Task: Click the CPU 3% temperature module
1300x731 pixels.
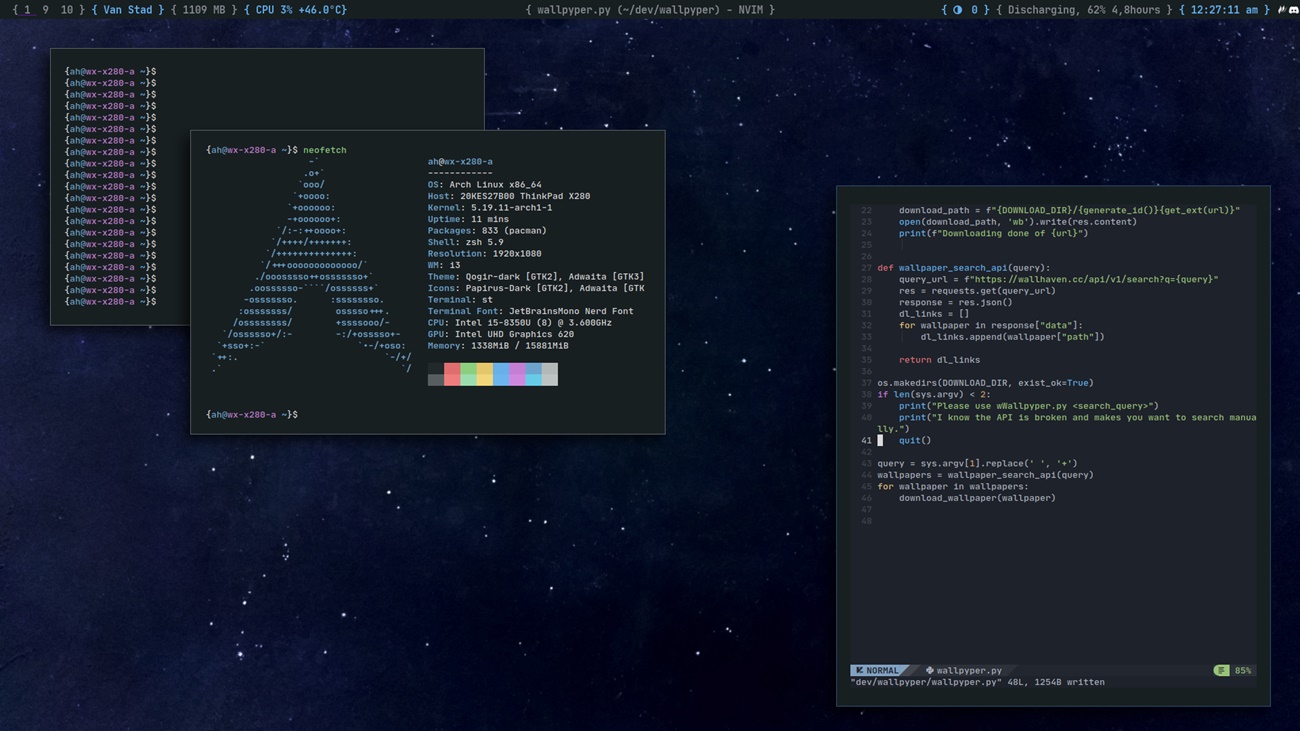Action: click(x=296, y=10)
